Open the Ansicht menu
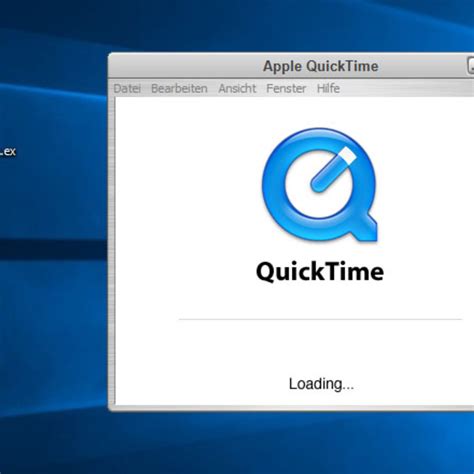The width and height of the screenshot is (474, 474). [x=237, y=88]
